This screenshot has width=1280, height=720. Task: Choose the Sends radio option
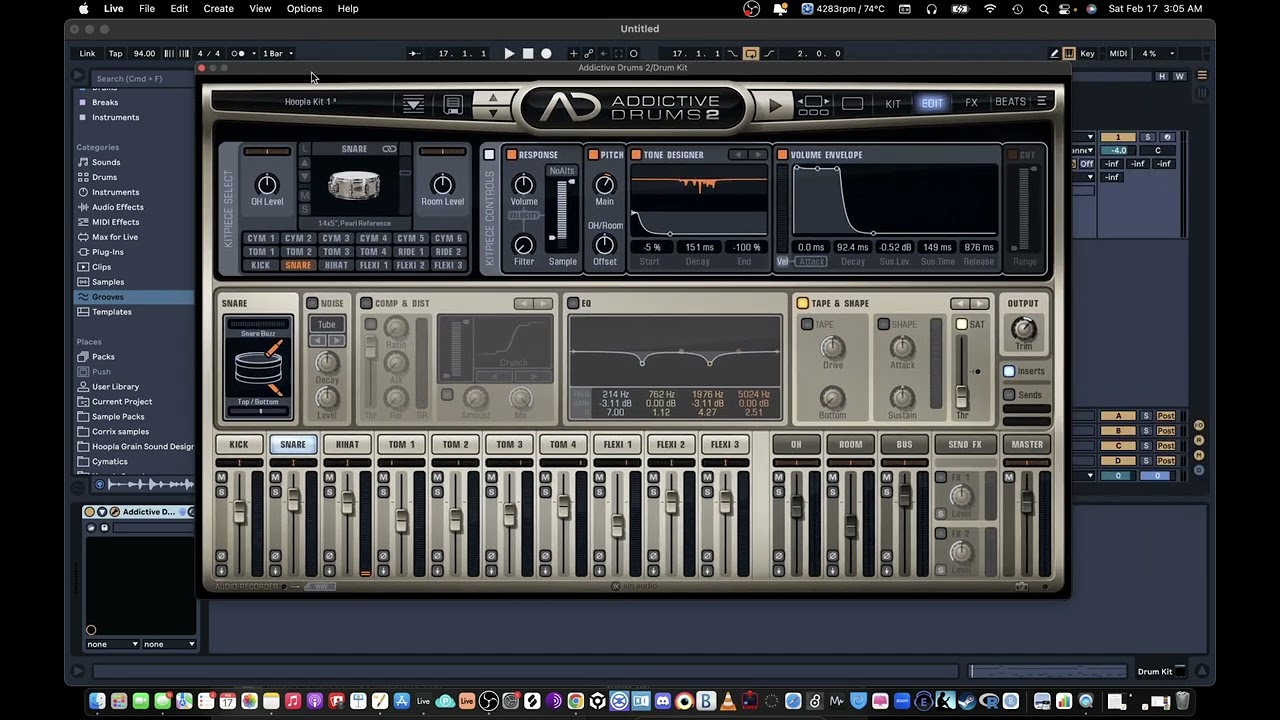click(x=1009, y=395)
